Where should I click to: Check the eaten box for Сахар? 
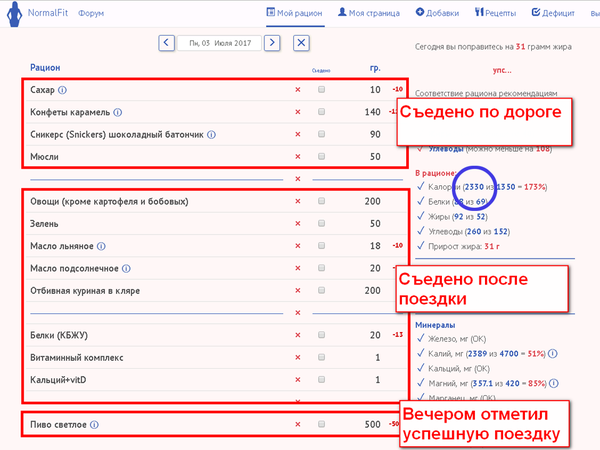pyautogui.click(x=321, y=90)
